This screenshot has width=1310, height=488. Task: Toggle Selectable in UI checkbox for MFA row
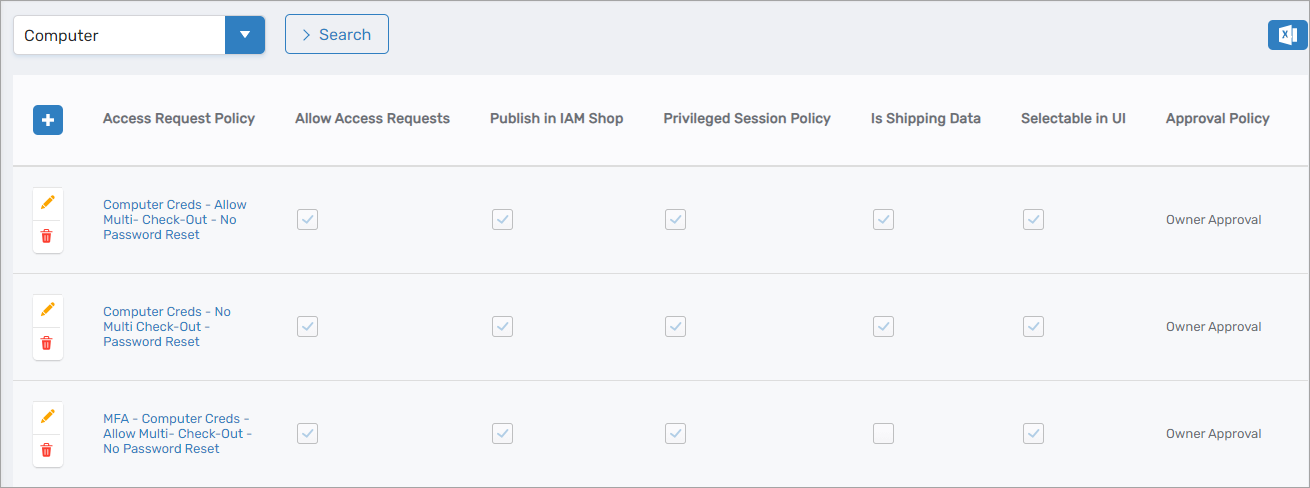click(1033, 434)
